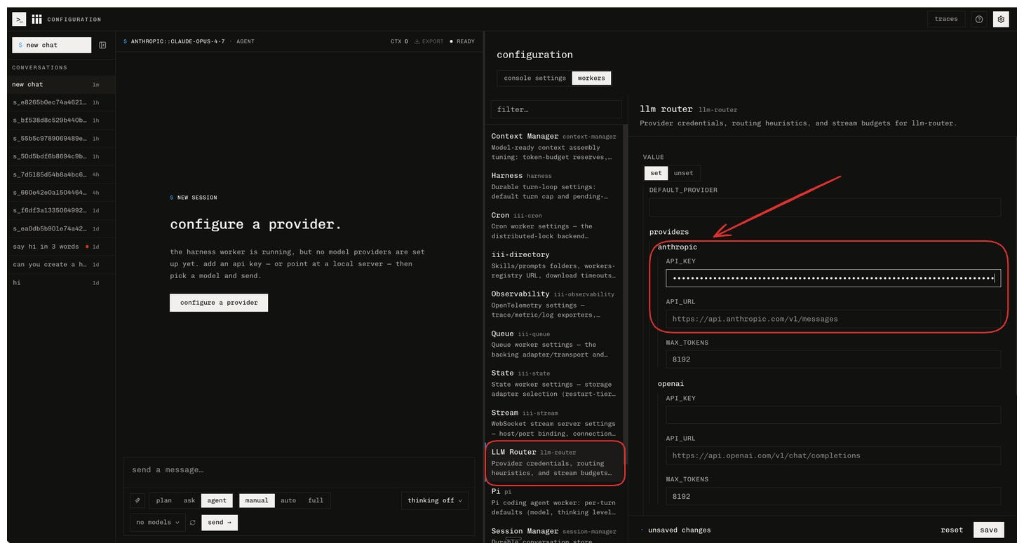Open the help question-mark icon
Screen dimensions: 1024x550
pos(979,19)
